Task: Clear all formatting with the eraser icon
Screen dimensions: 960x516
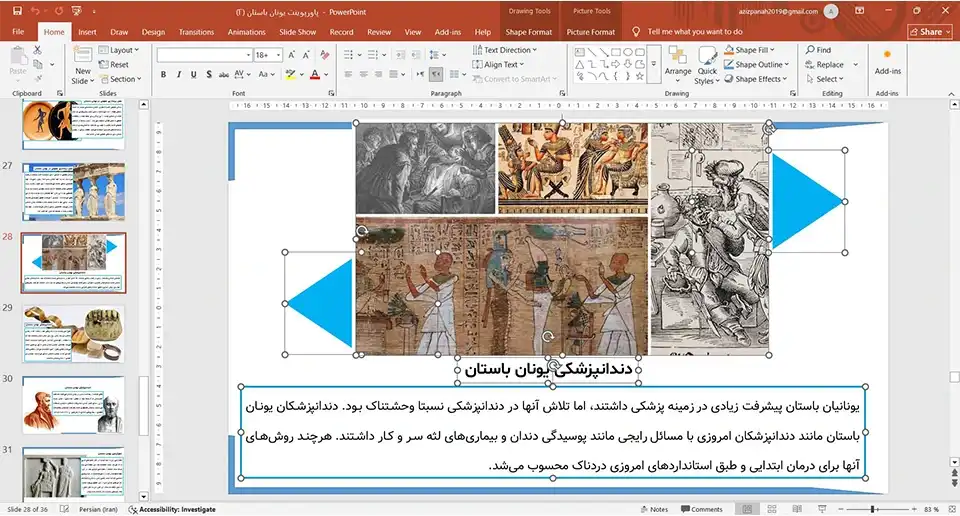Action: click(324, 55)
